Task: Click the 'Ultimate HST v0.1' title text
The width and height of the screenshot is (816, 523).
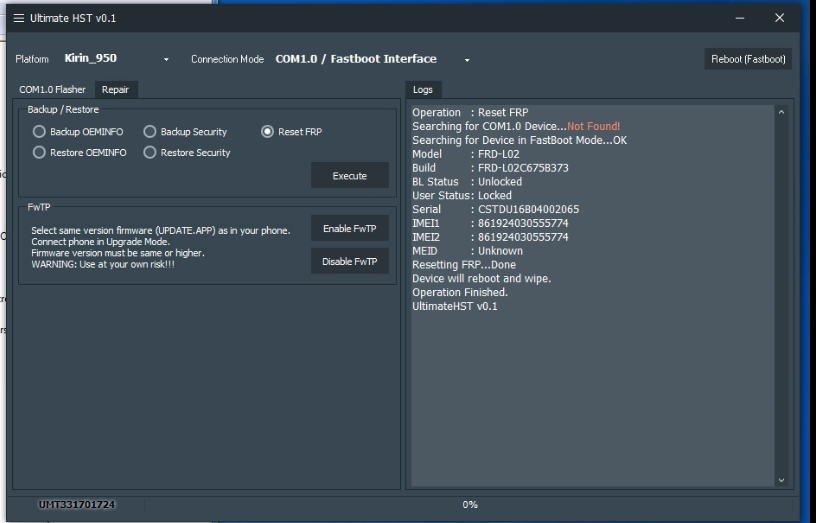Action: point(73,18)
